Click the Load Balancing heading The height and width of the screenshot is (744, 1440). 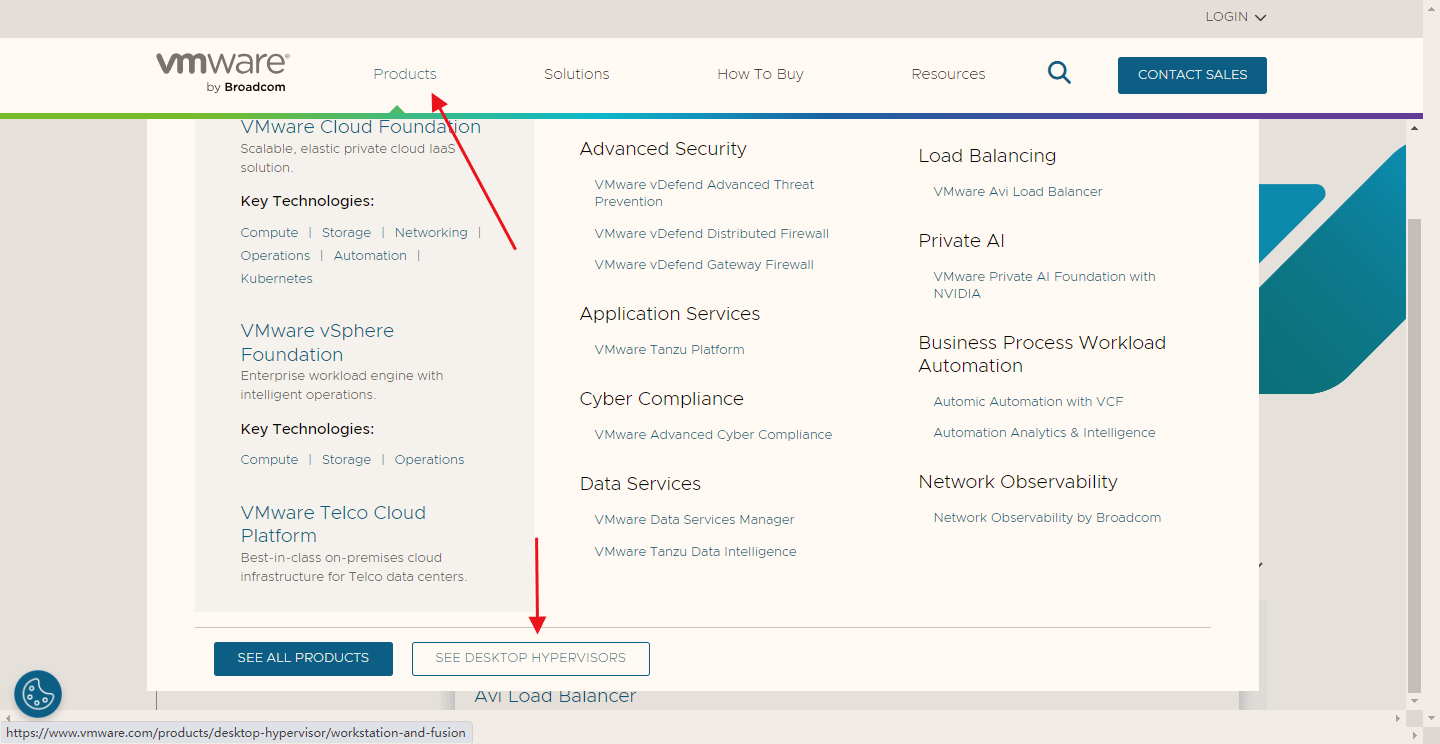(x=987, y=156)
